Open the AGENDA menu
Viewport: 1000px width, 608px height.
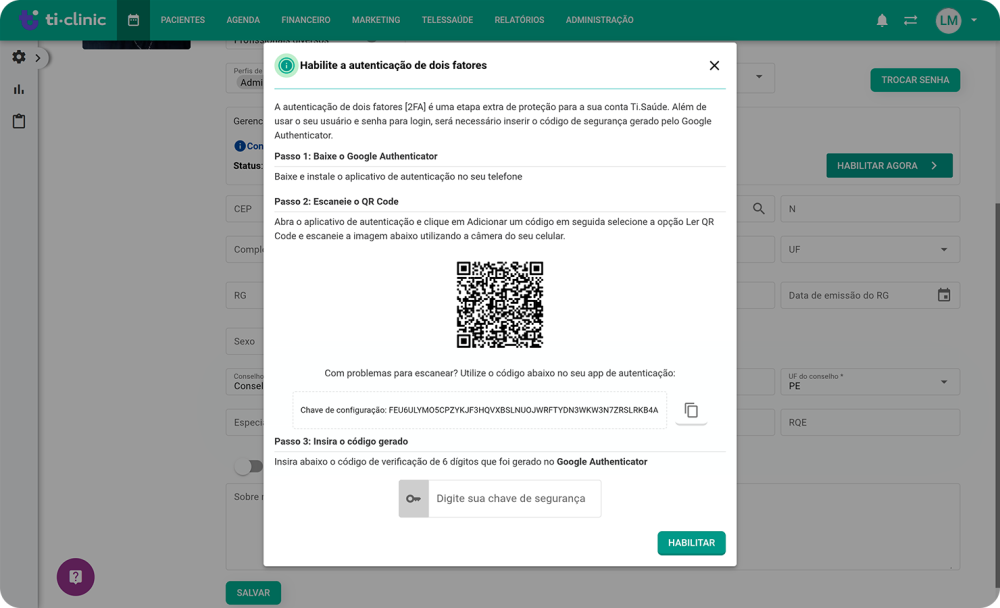tap(243, 20)
